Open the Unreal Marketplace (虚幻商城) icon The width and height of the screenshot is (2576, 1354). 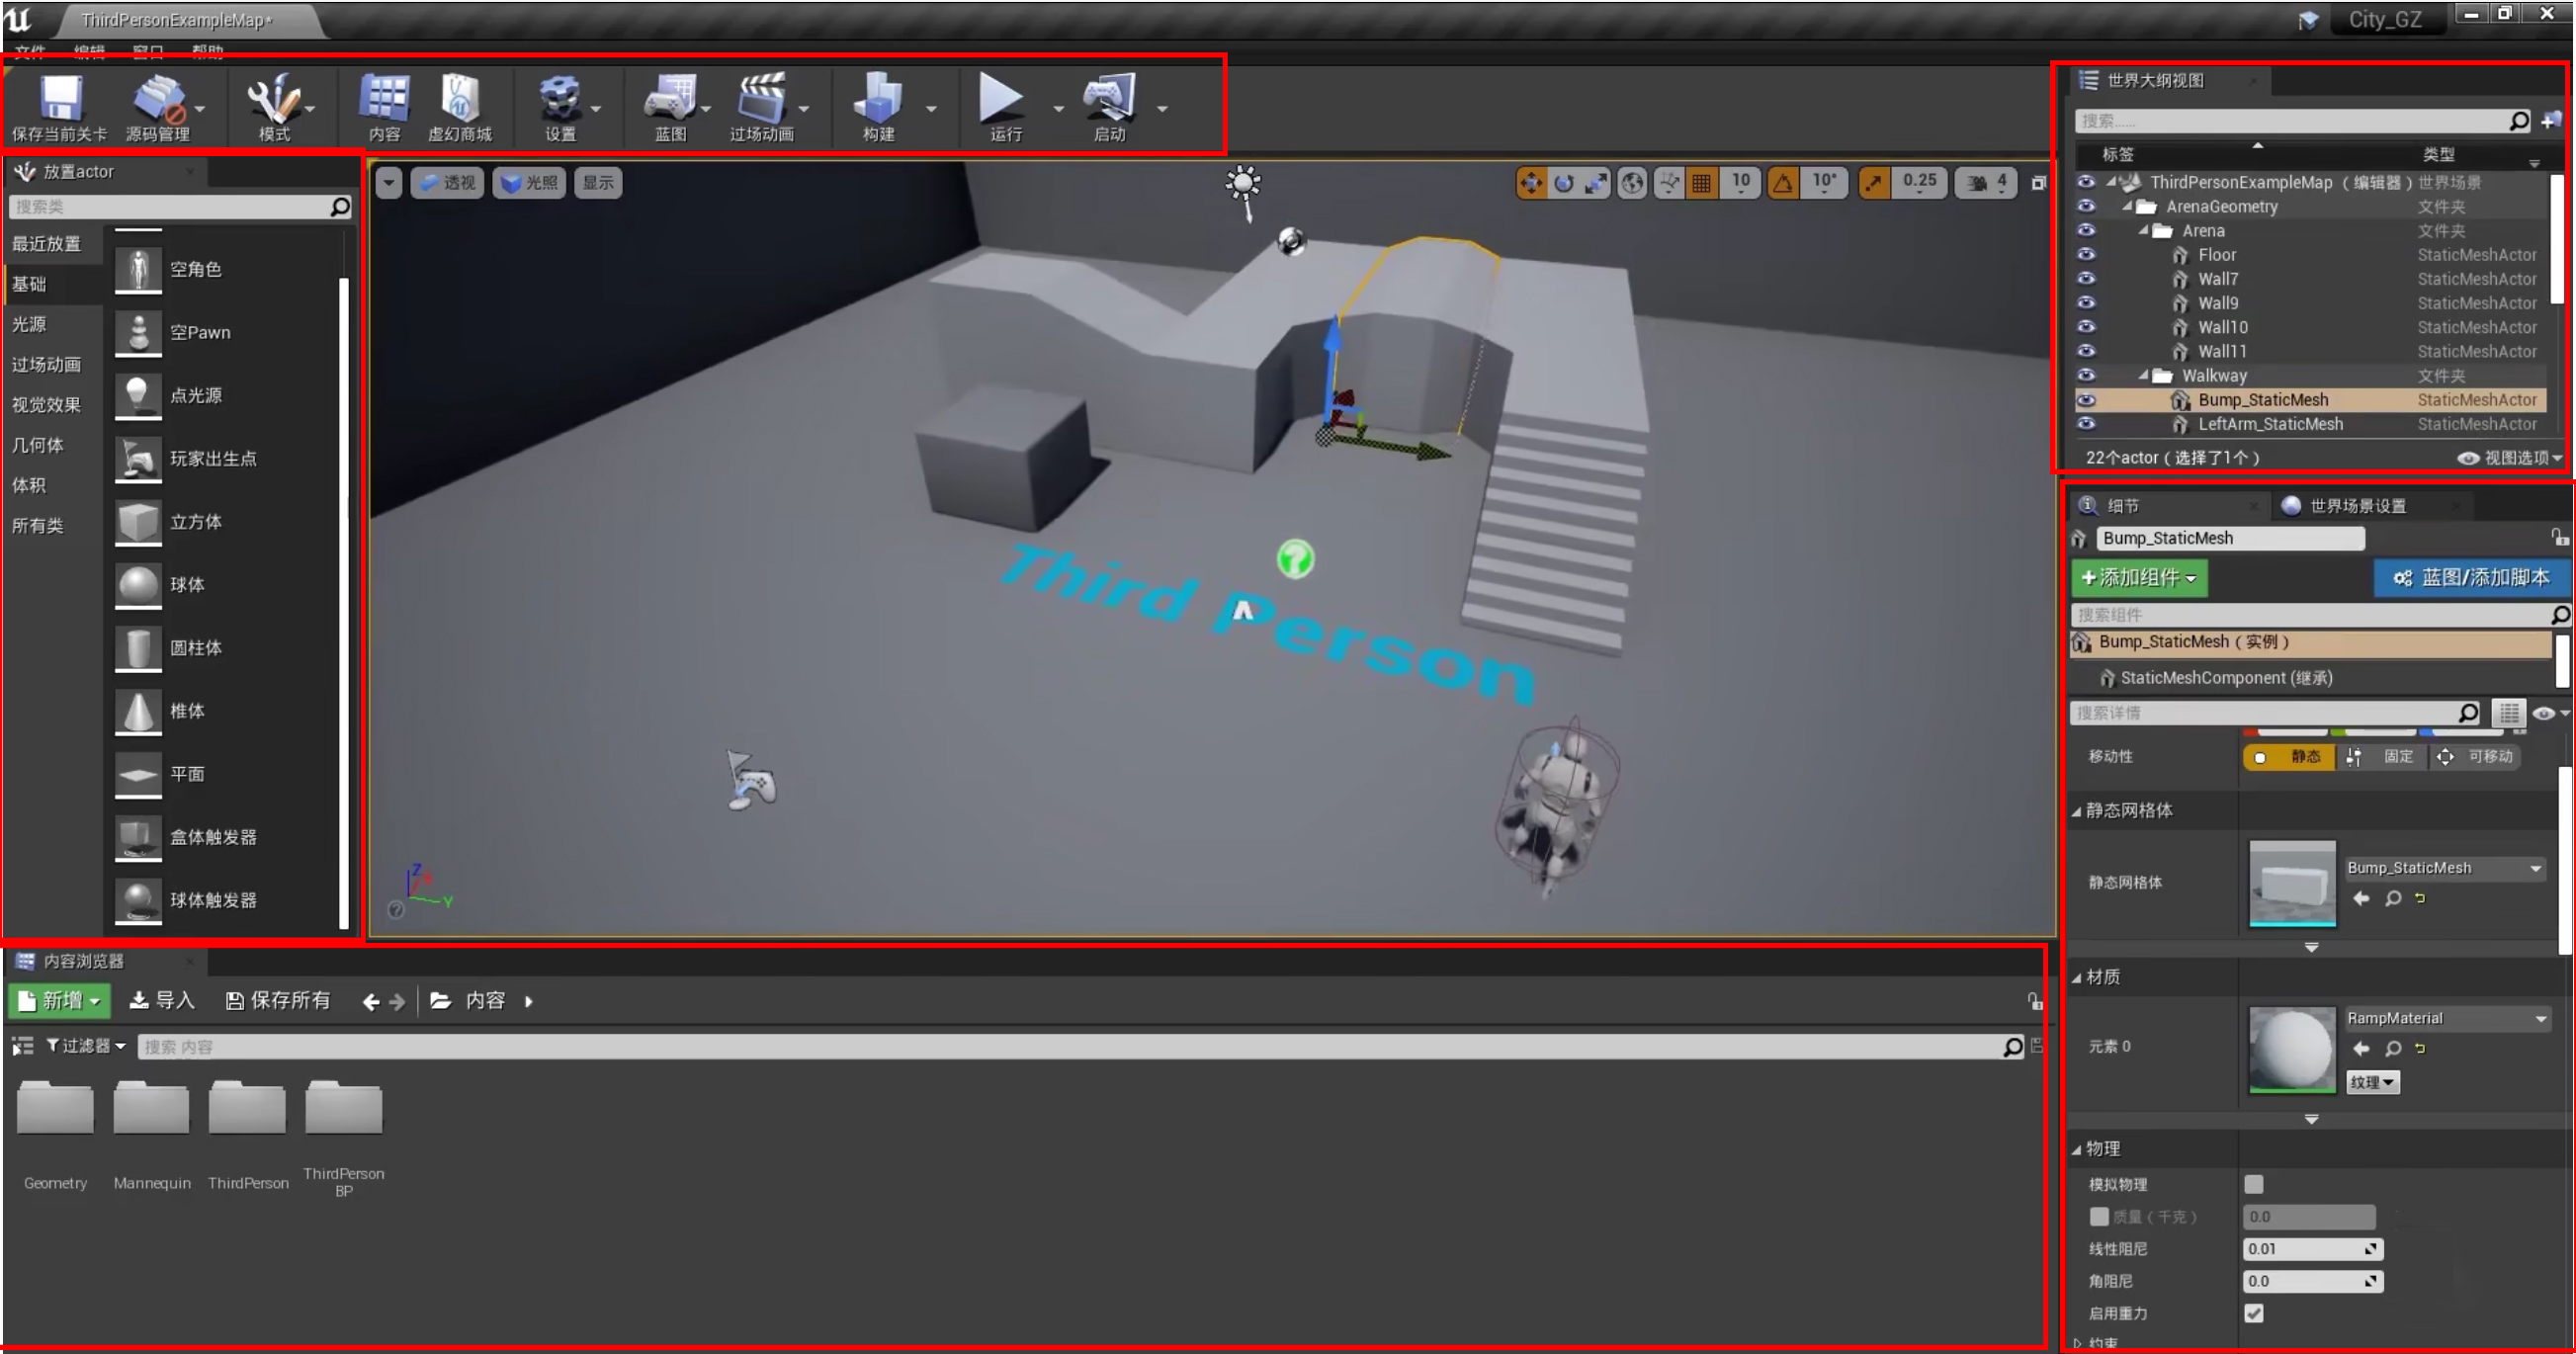[x=459, y=100]
